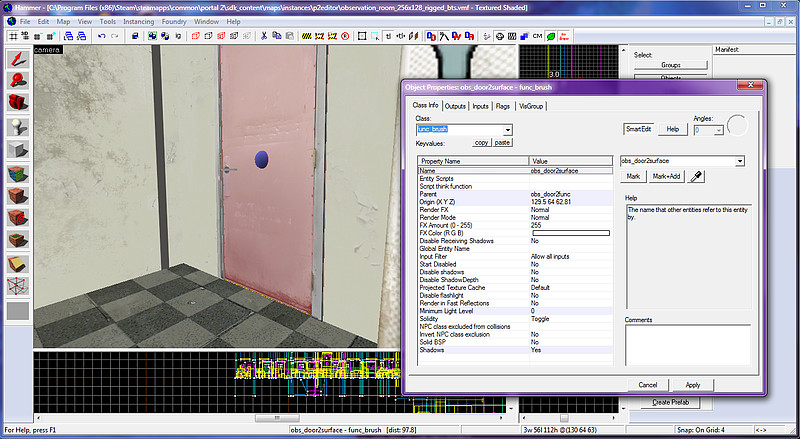Select the Entity tool with pawn icon

(x=18, y=126)
